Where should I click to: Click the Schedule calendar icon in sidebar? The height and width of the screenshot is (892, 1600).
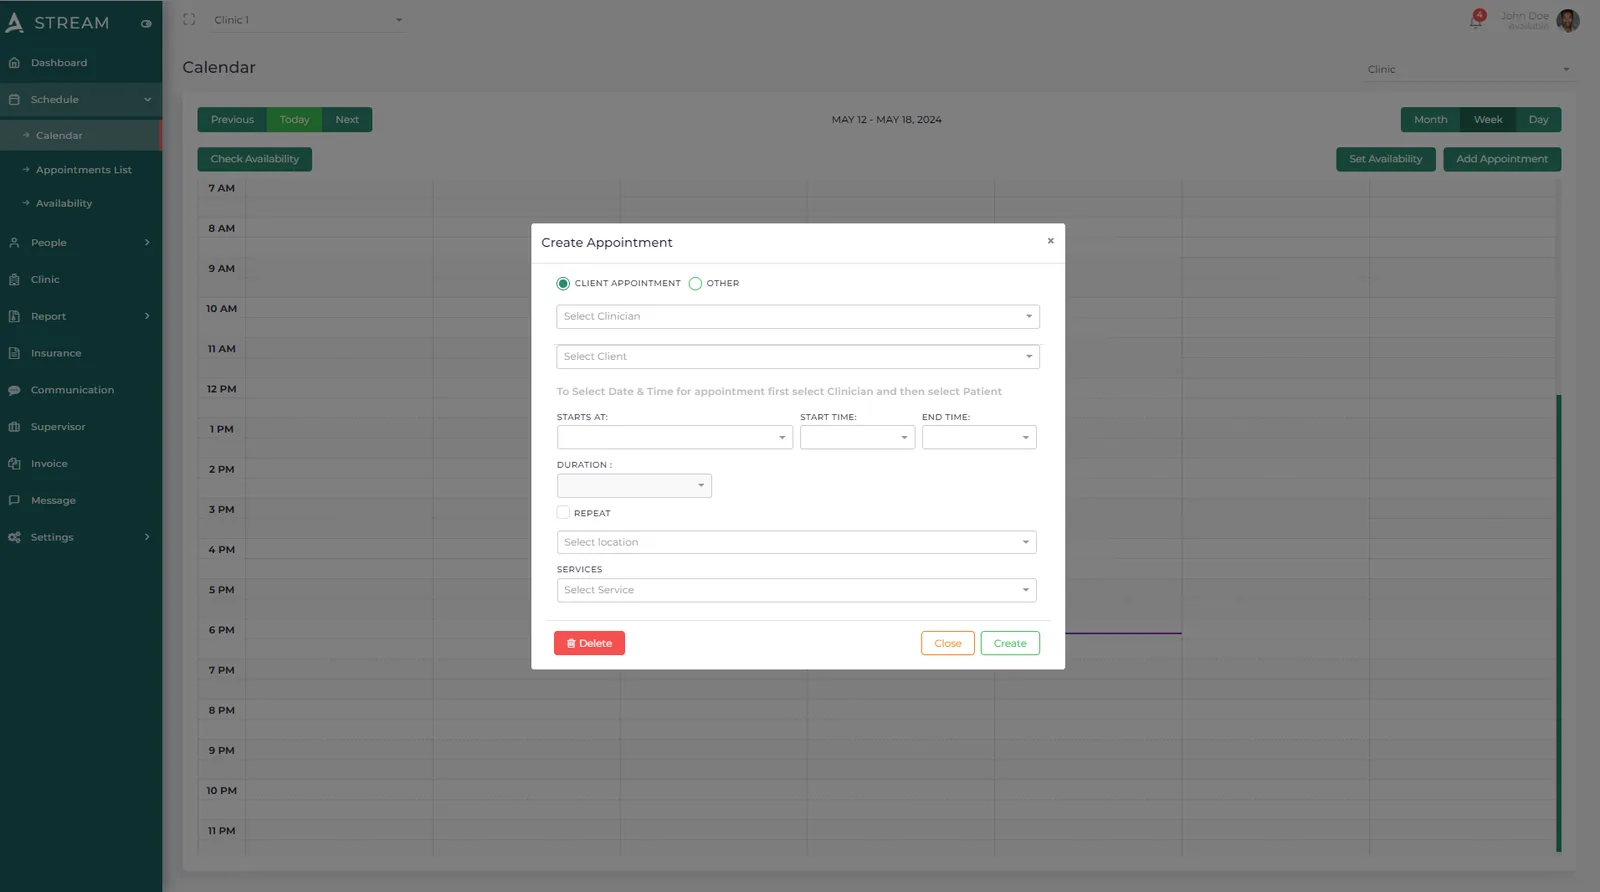click(x=14, y=100)
